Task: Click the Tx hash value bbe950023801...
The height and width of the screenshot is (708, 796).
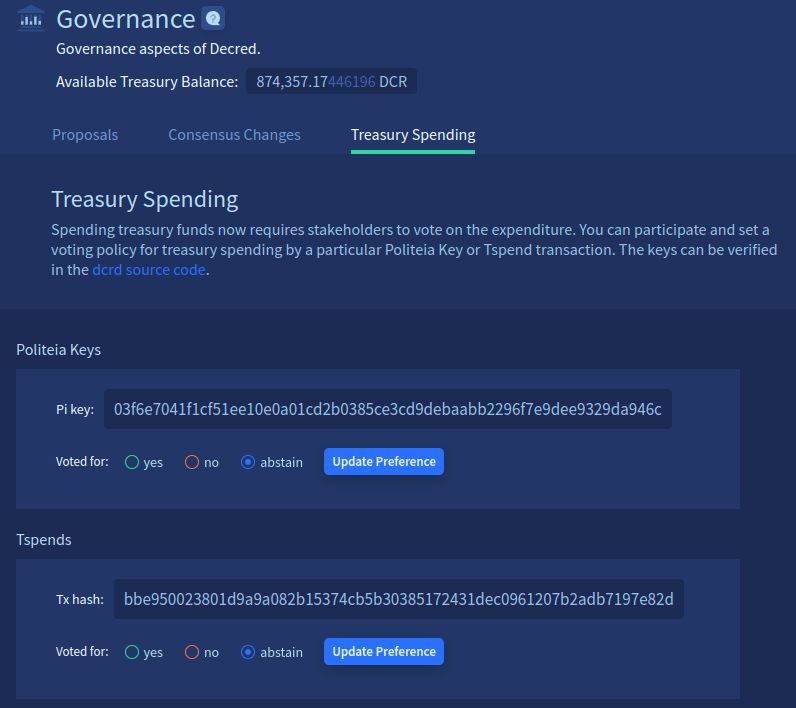Action: coord(399,599)
